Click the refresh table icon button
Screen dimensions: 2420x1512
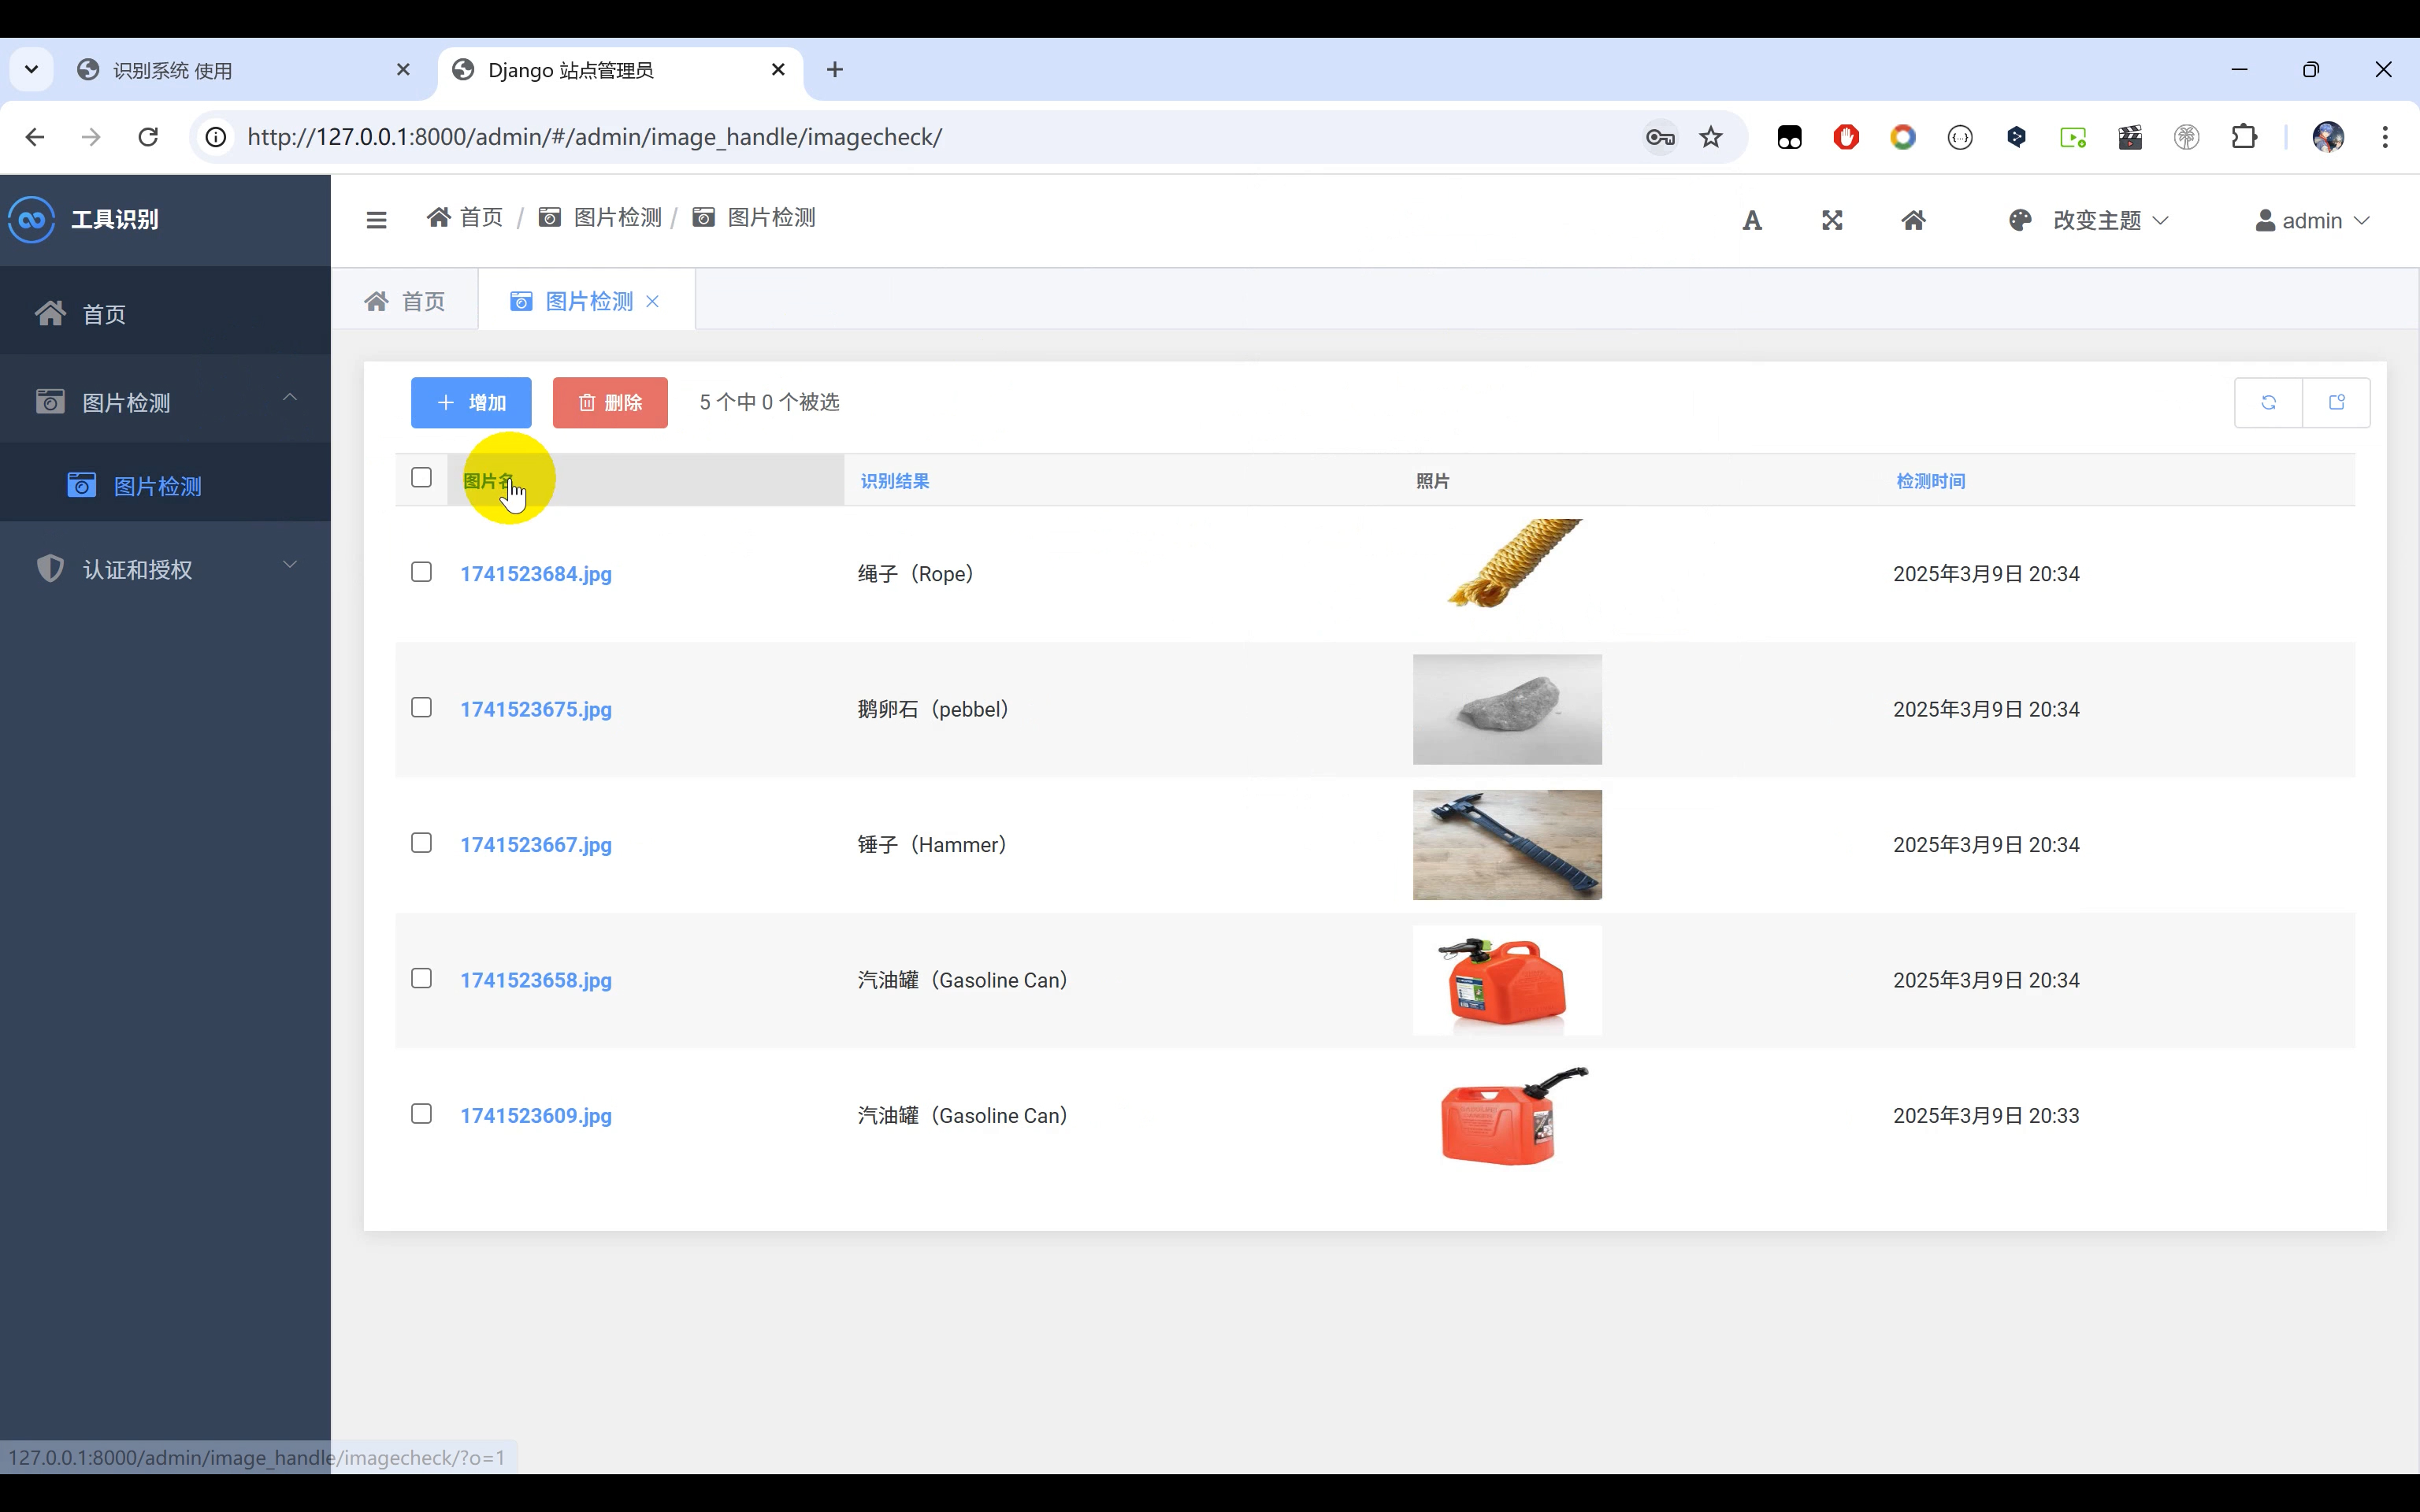(x=2268, y=403)
